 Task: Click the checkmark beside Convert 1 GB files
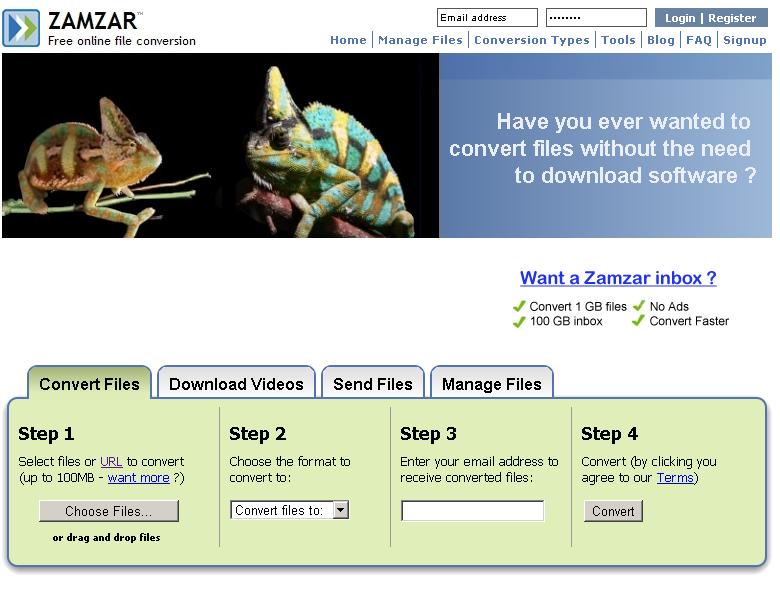click(x=519, y=306)
